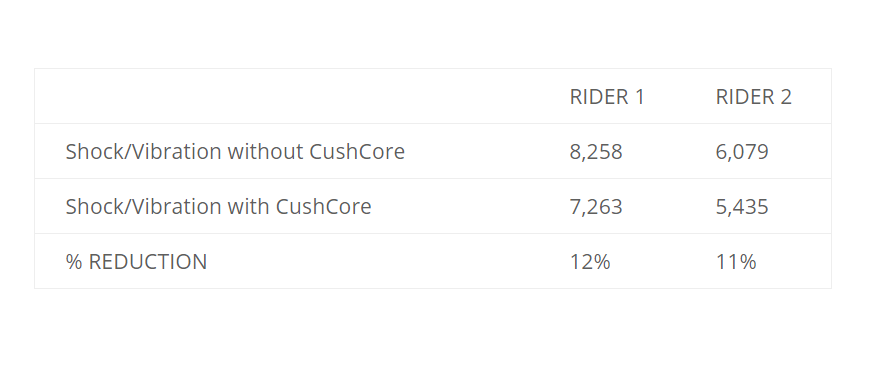Click the word REDUCTION in the last row
The width and height of the screenshot is (877, 376).
[x=148, y=262]
